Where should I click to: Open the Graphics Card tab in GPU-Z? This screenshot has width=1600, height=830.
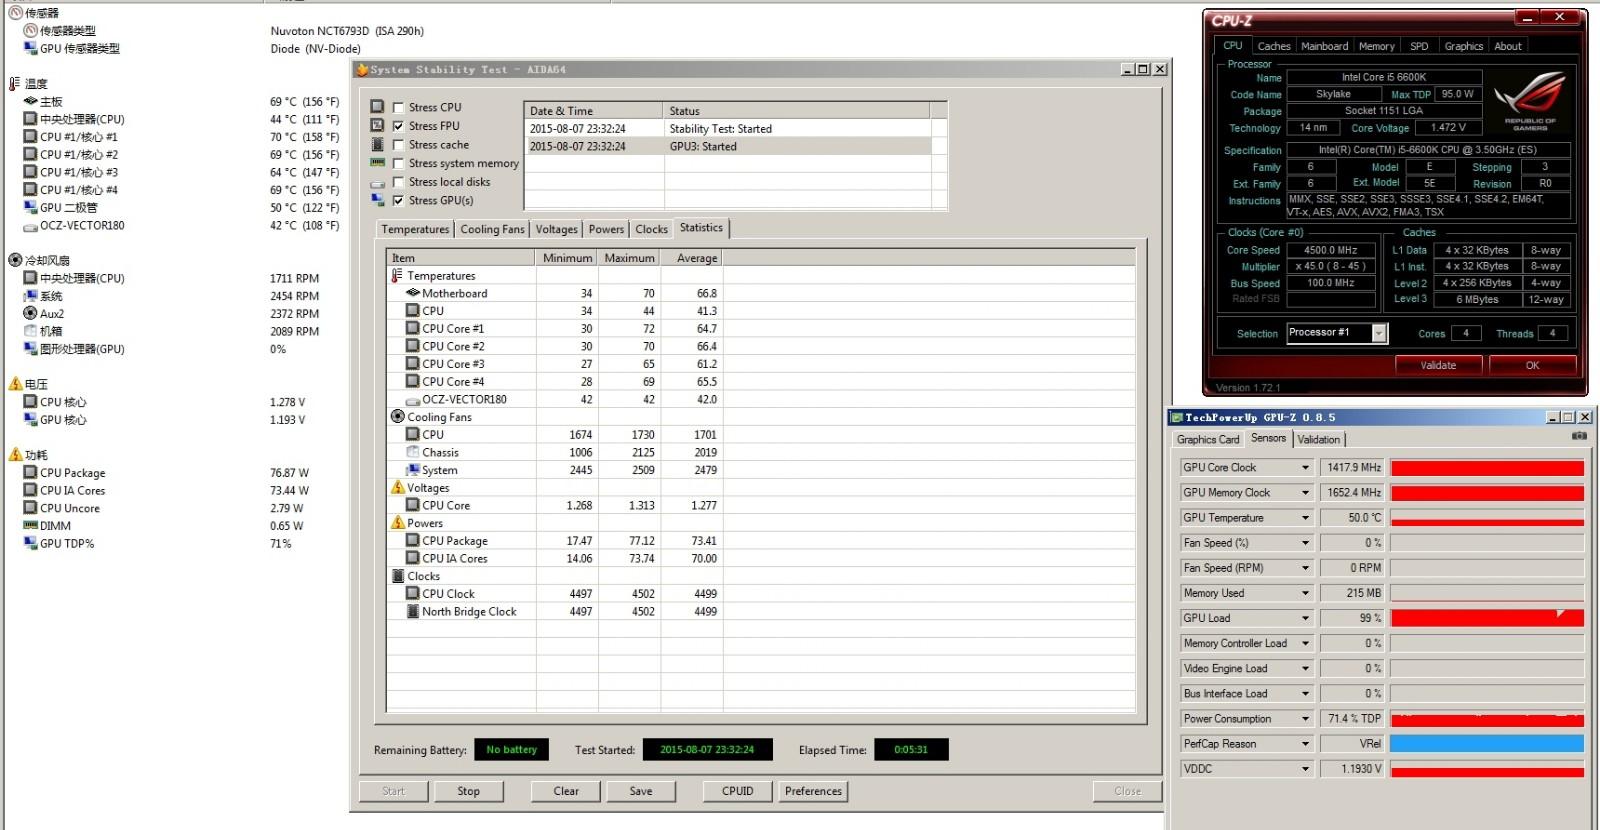point(1208,439)
